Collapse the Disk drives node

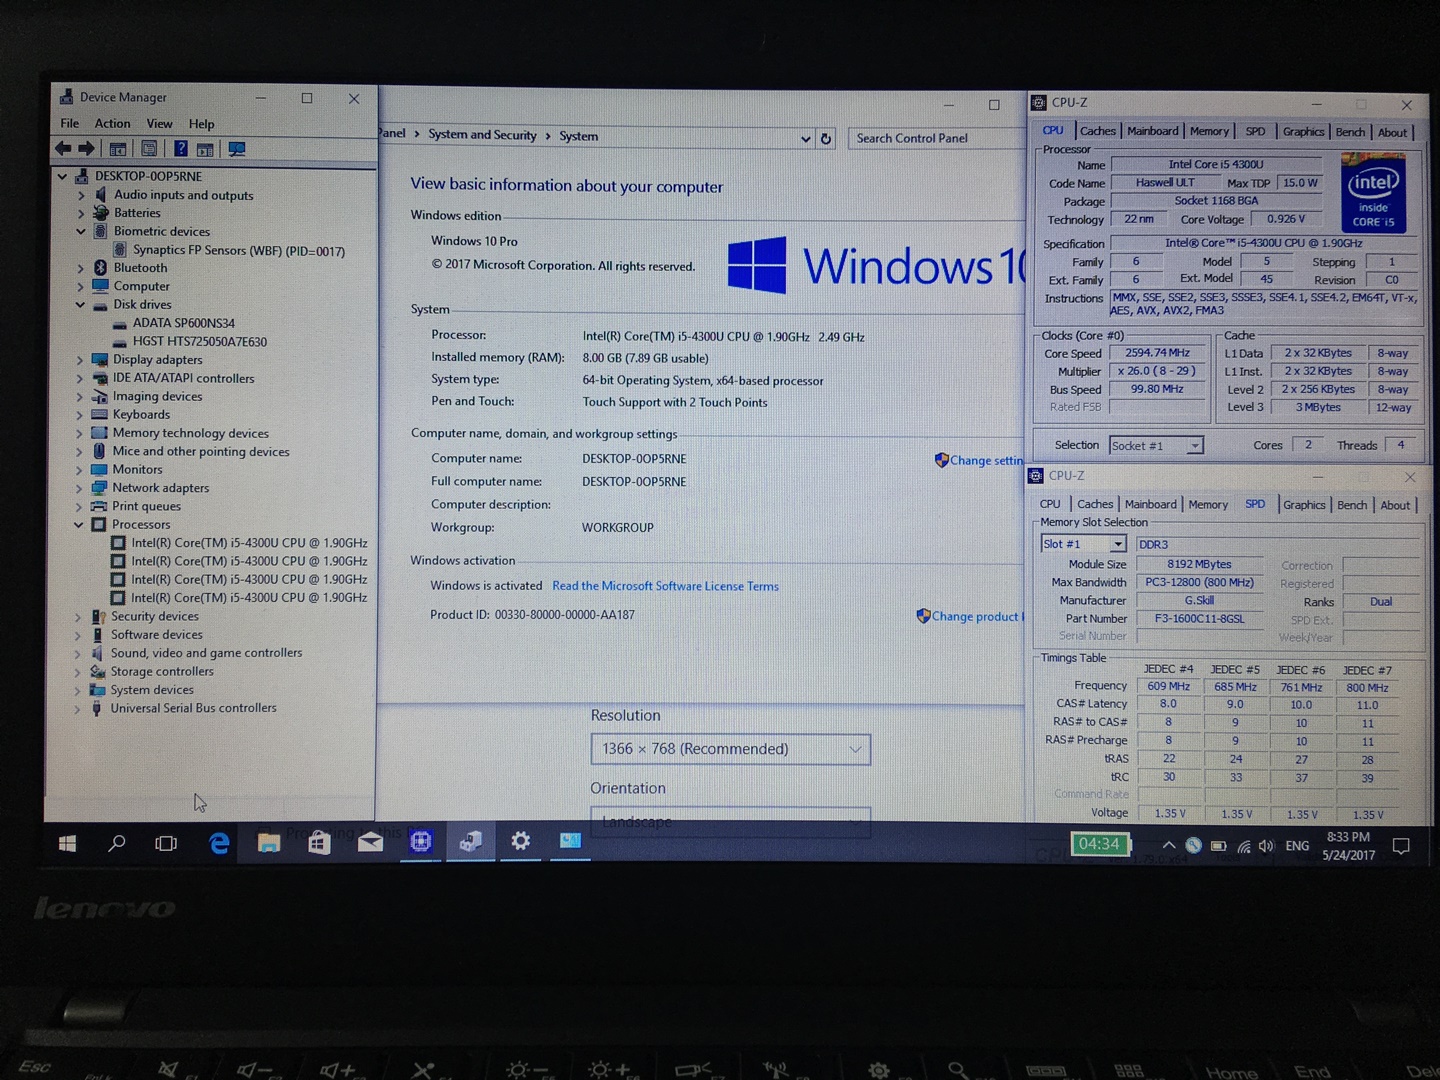(80, 305)
